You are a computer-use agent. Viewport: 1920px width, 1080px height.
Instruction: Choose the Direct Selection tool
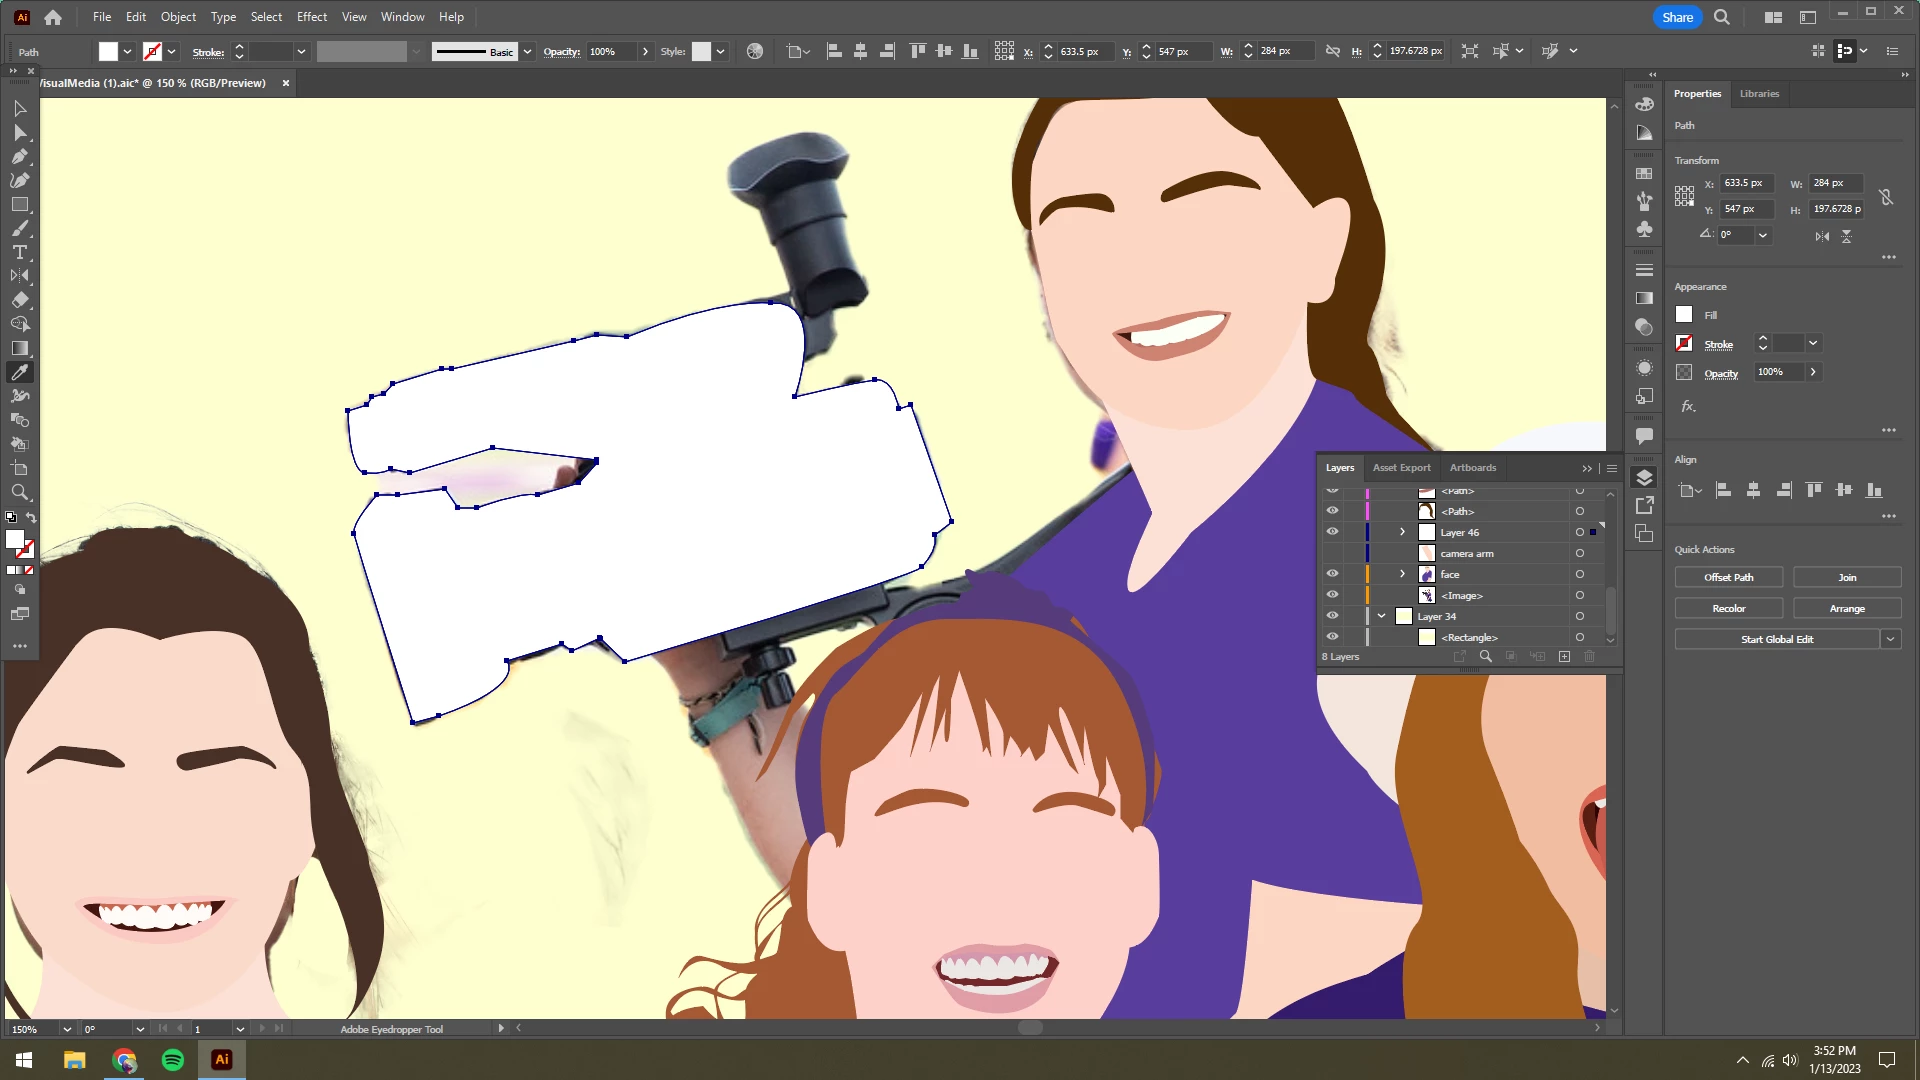pos(19,132)
